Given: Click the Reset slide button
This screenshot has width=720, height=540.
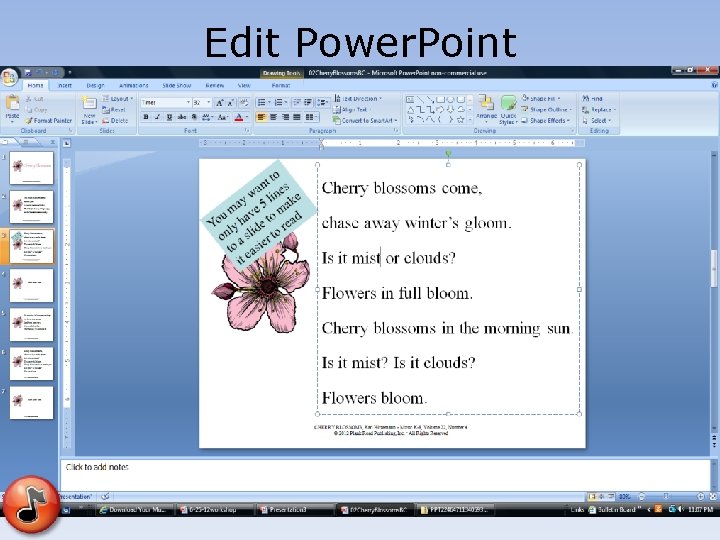Looking at the screenshot, I should (x=114, y=110).
